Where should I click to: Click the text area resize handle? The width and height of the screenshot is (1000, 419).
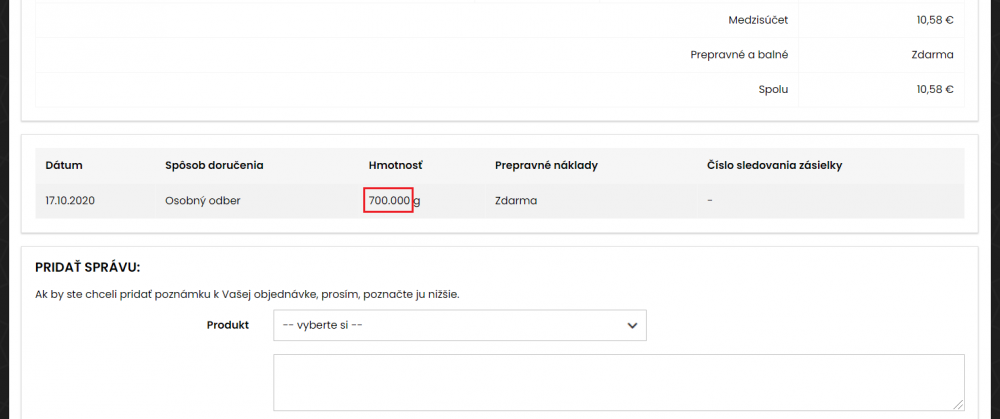(x=959, y=404)
